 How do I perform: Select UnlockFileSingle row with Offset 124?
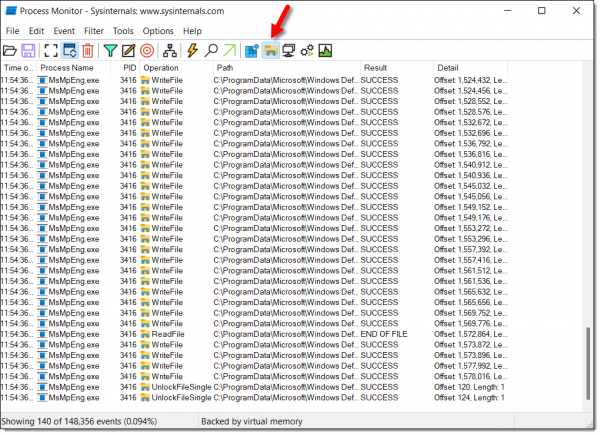(254, 398)
